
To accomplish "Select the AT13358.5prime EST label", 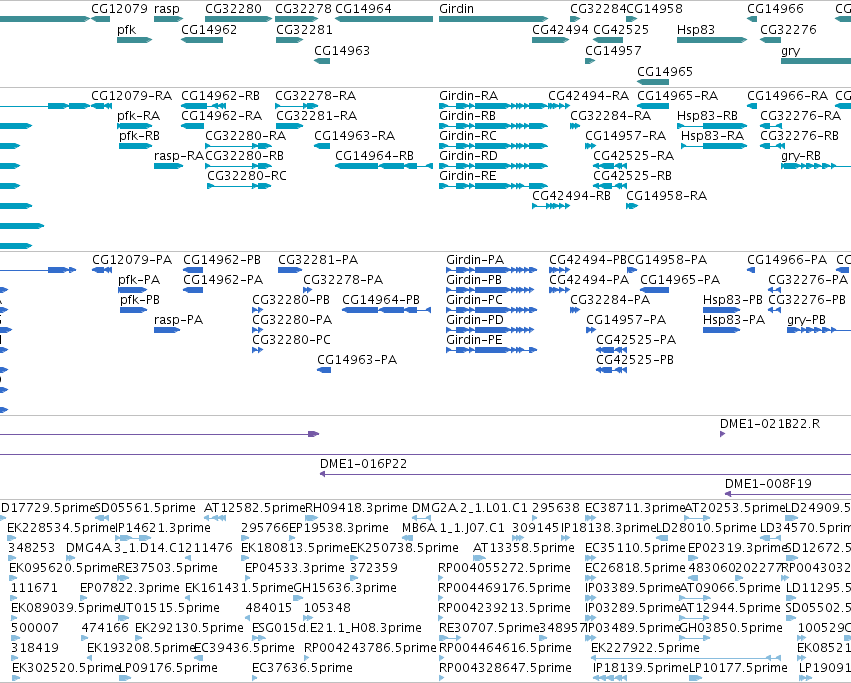I will (524, 547).
